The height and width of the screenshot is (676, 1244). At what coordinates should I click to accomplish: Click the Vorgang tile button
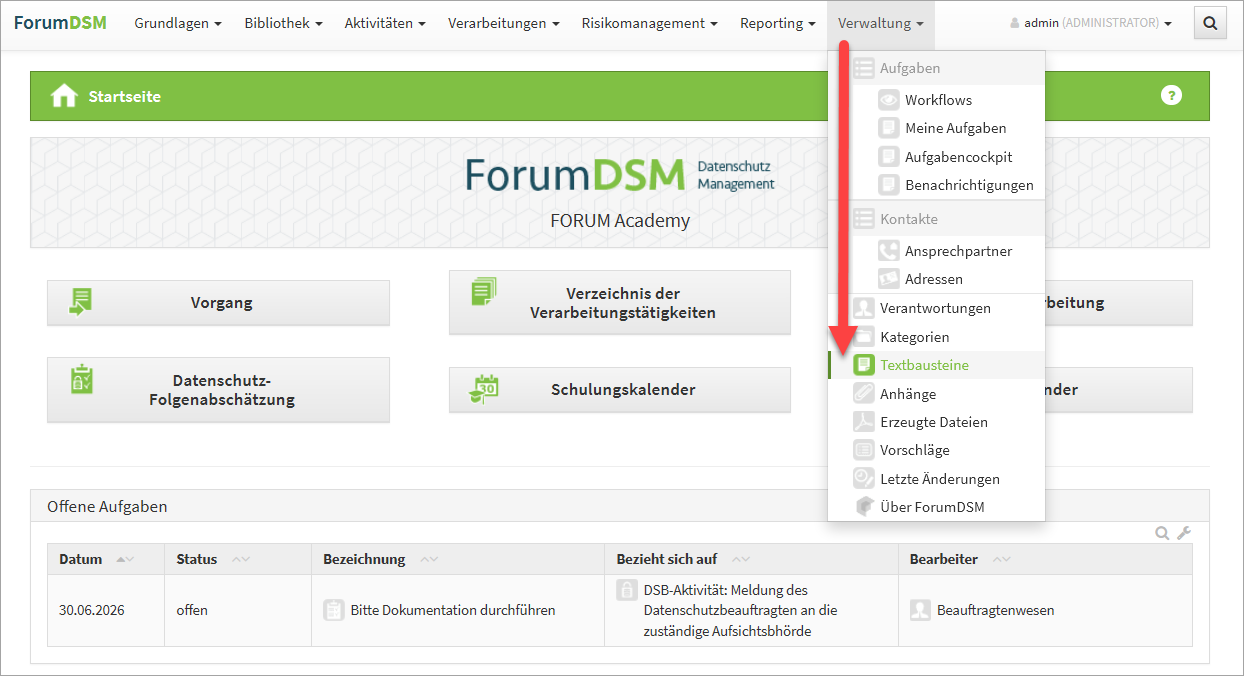218,302
